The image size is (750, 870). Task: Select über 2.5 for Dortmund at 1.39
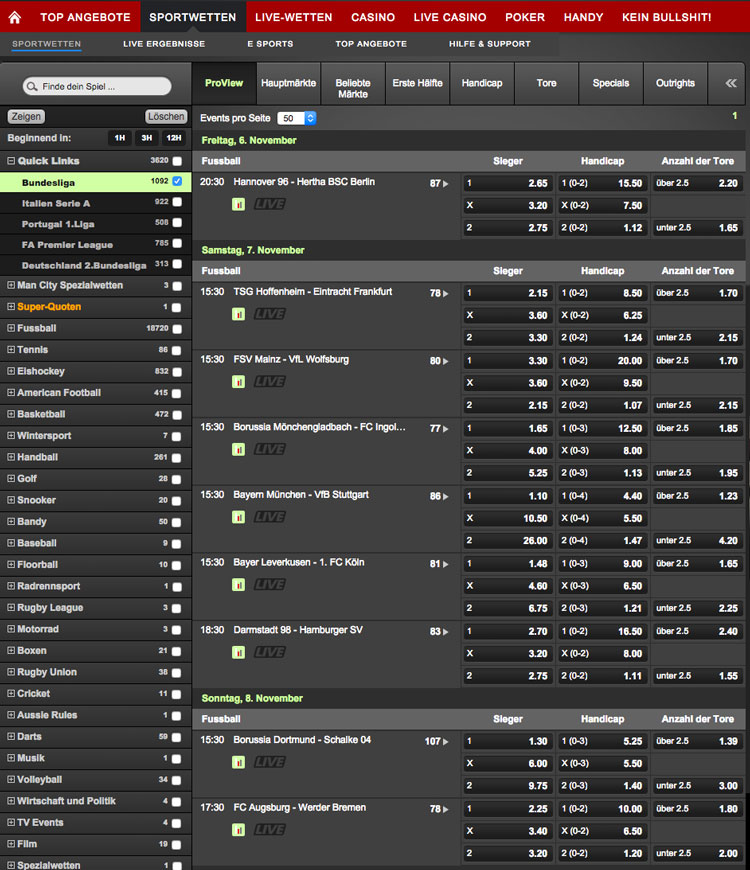697,741
